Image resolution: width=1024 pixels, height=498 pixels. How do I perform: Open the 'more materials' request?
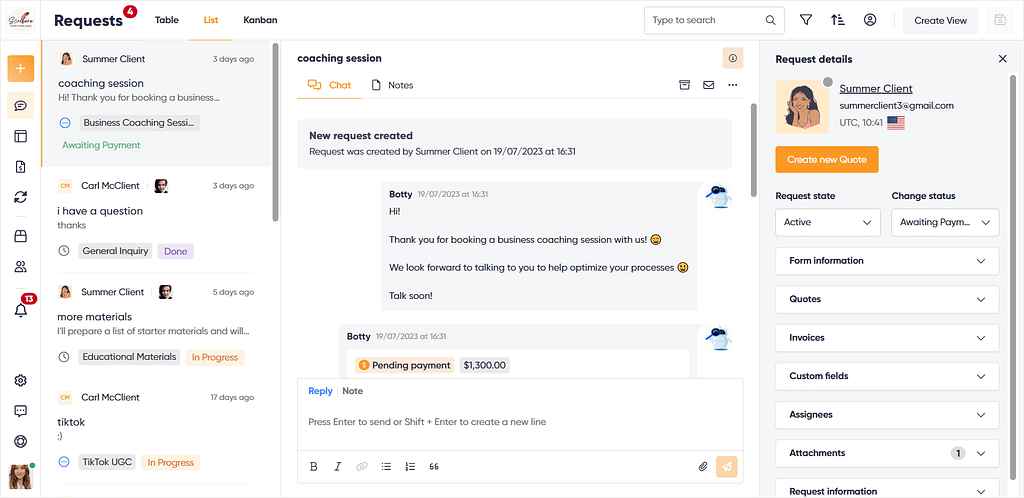155,324
